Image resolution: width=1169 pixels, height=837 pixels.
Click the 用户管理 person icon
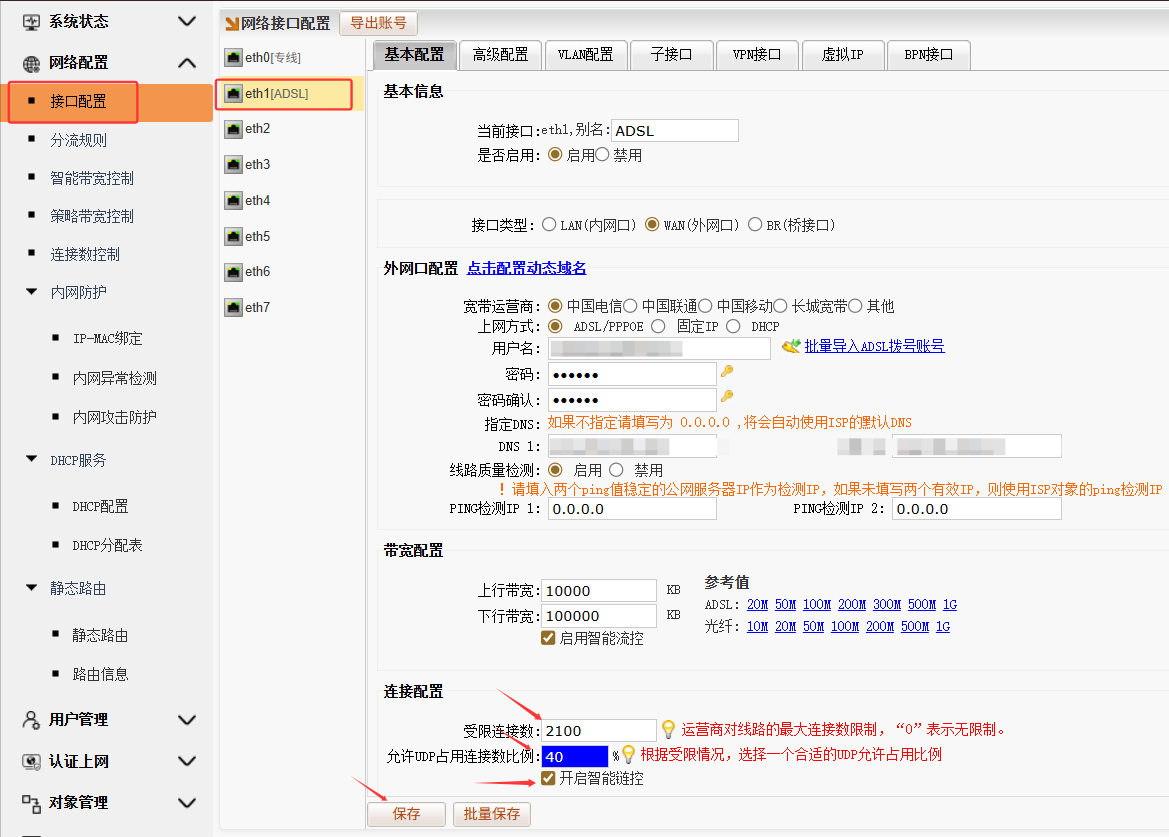coord(31,720)
